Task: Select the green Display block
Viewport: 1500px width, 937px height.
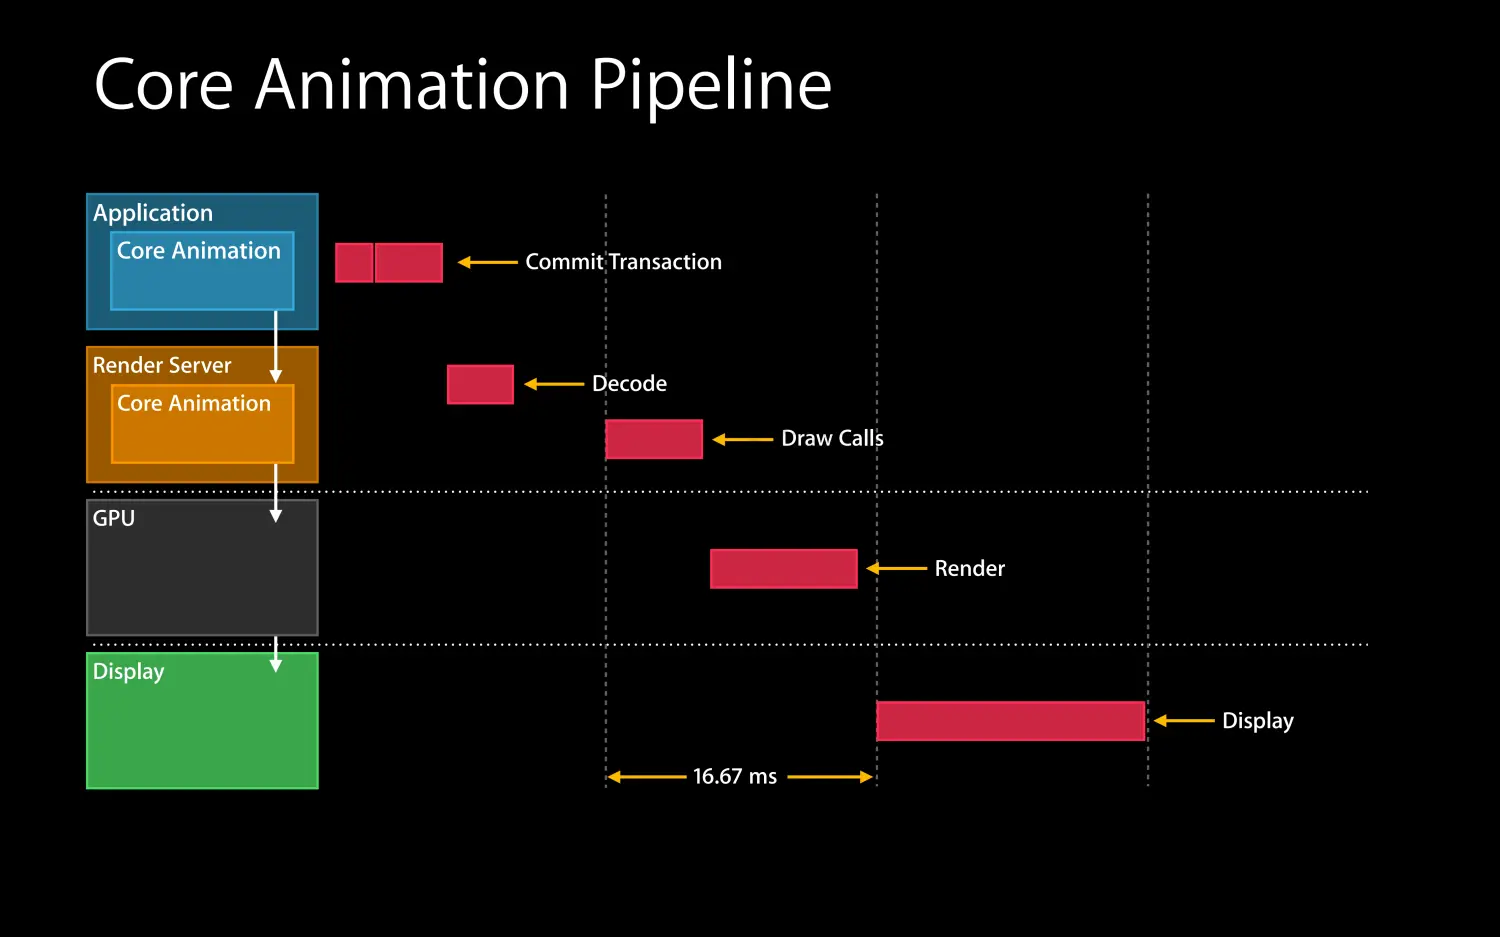Action: click(202, 721)
